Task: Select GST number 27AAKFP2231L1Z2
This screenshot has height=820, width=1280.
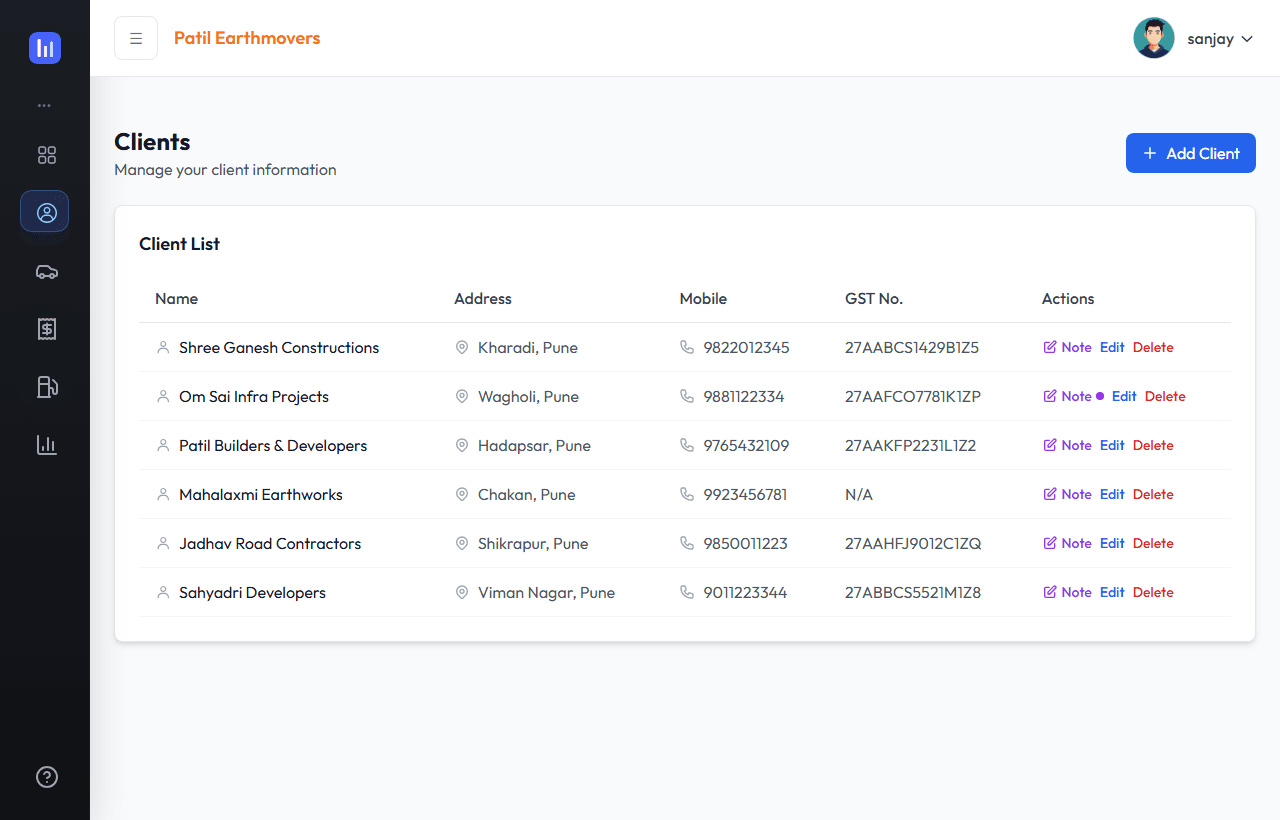Action: (911, 445)
